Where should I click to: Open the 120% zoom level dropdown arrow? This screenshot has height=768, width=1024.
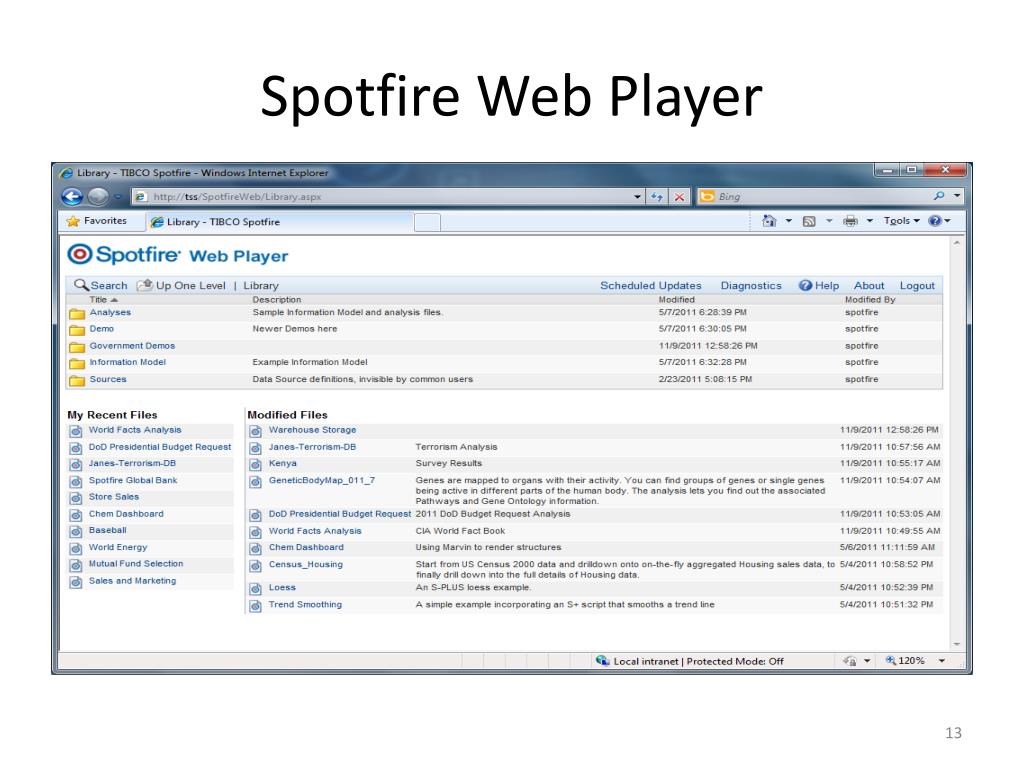[942, 660]
